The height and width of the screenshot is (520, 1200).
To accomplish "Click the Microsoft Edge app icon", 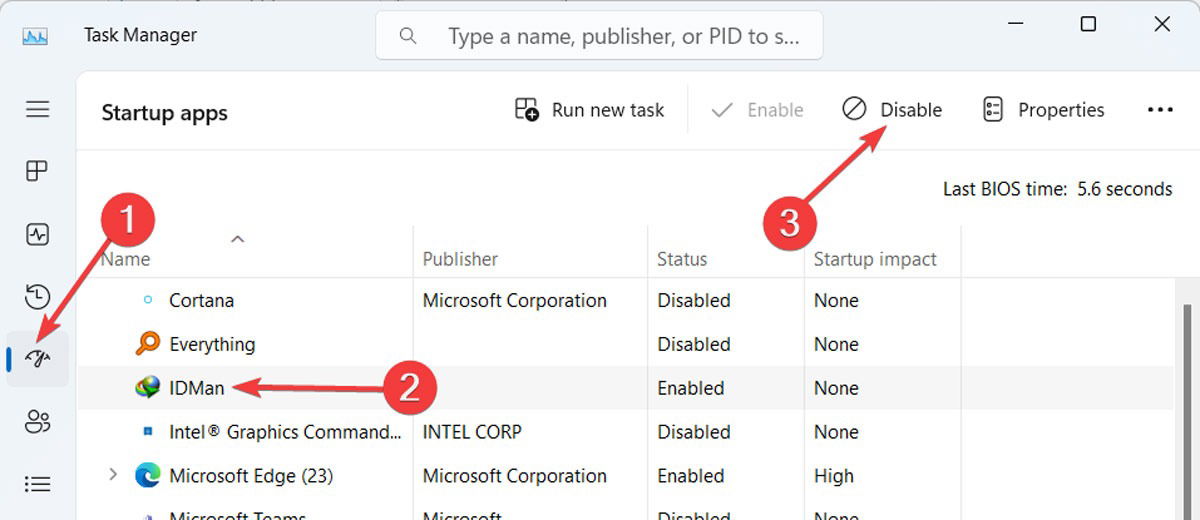I will tap(148, 476).
